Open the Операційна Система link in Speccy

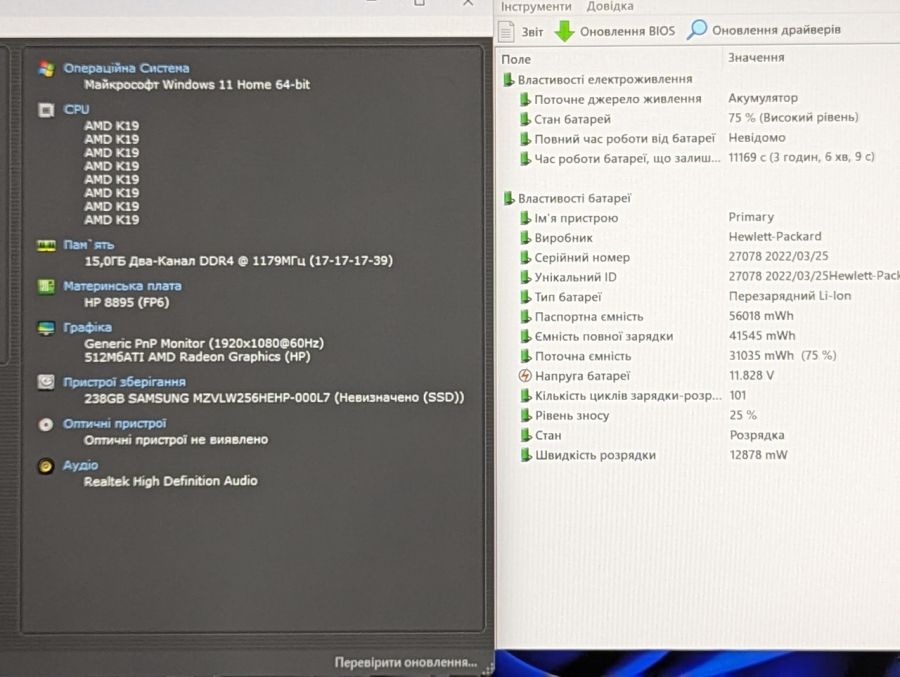point(126,68)
